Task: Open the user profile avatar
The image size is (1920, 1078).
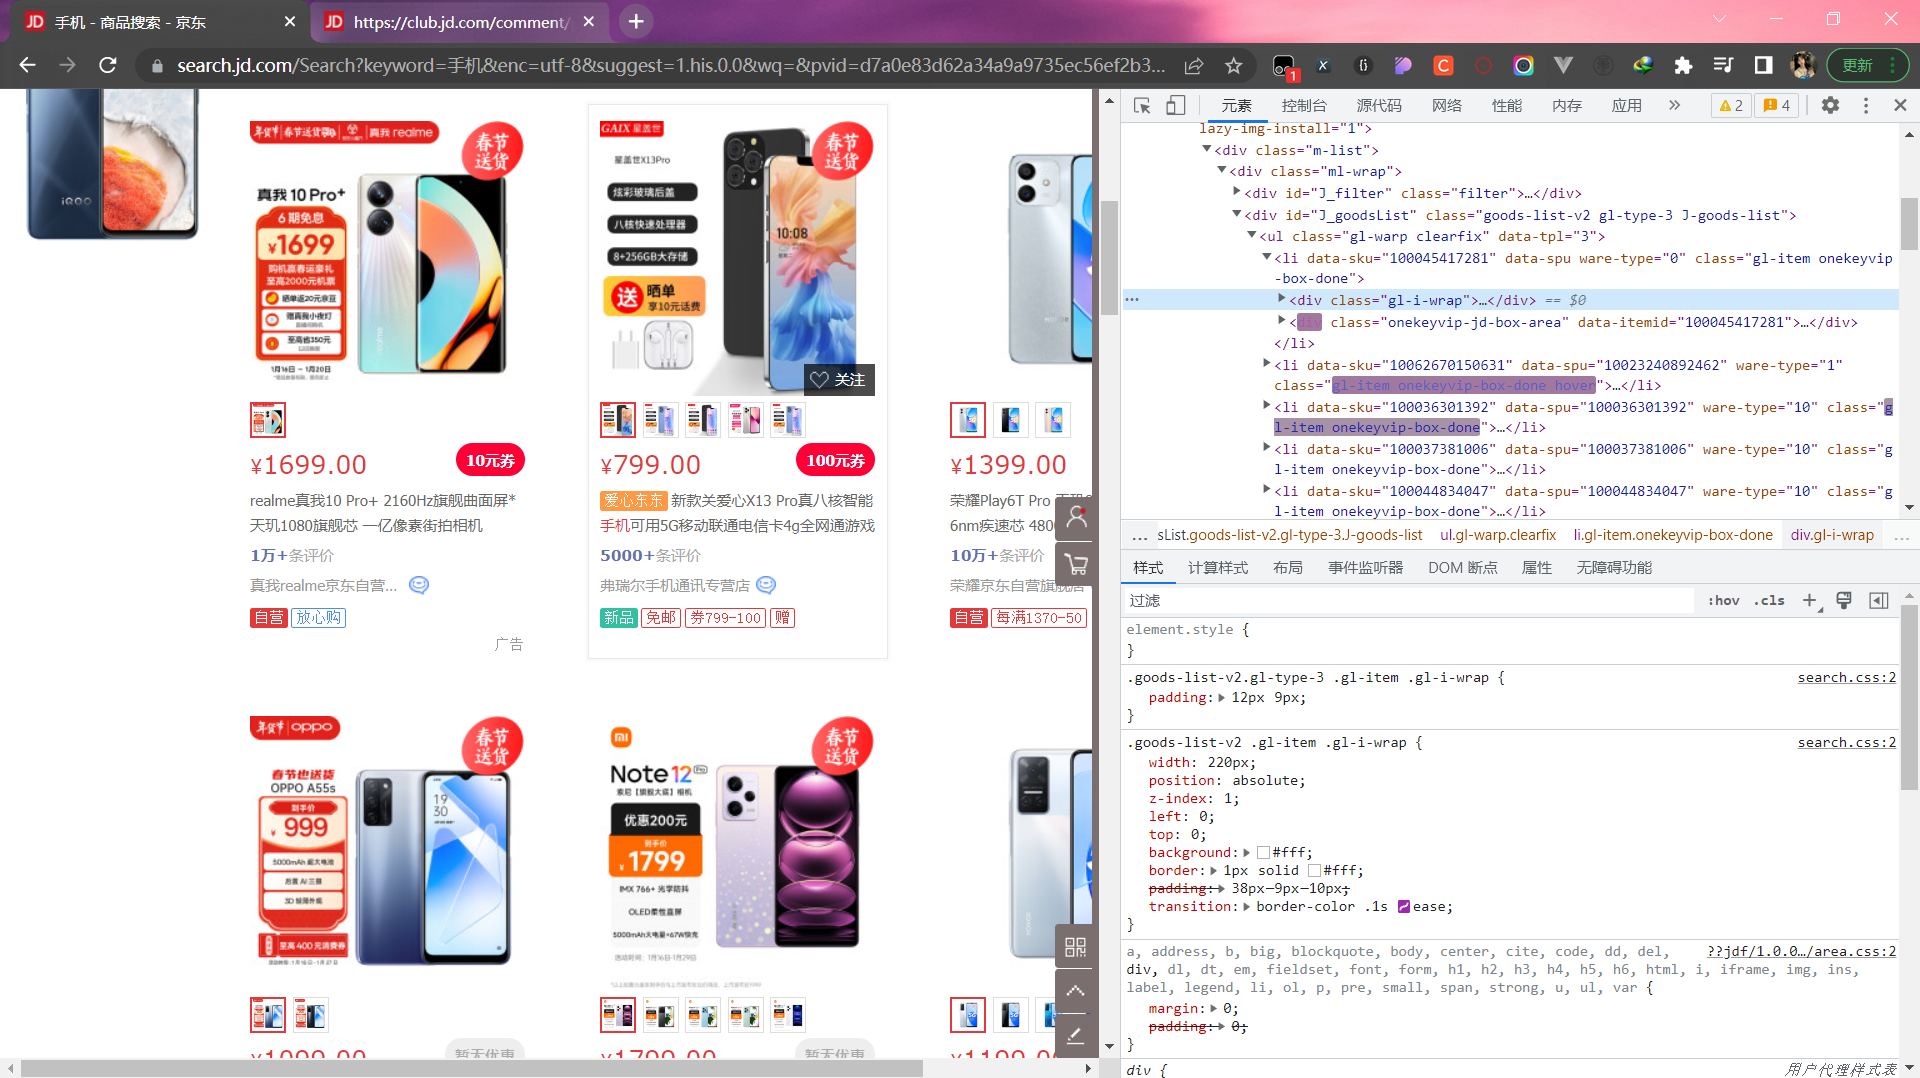Action: tap(1803, 65)
